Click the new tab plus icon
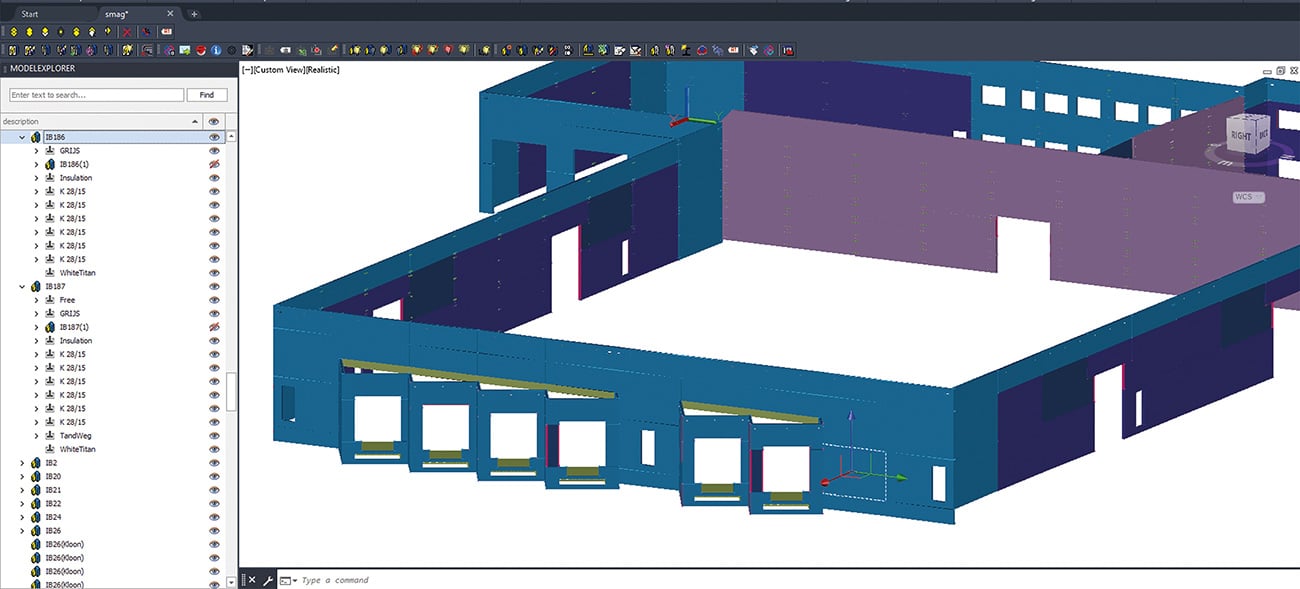Image resolution: width=1300 pixels, height=589 pixels. coord(194,14)
